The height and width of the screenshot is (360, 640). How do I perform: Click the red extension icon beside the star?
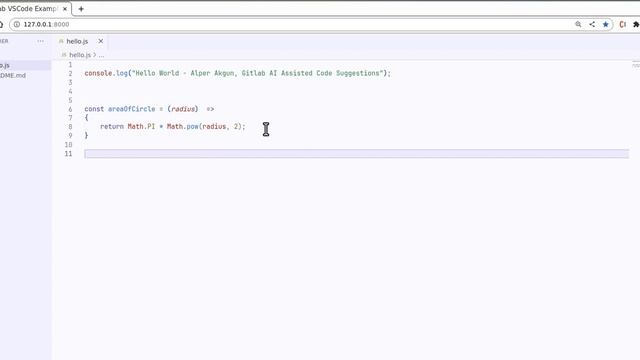click(622, 24)
